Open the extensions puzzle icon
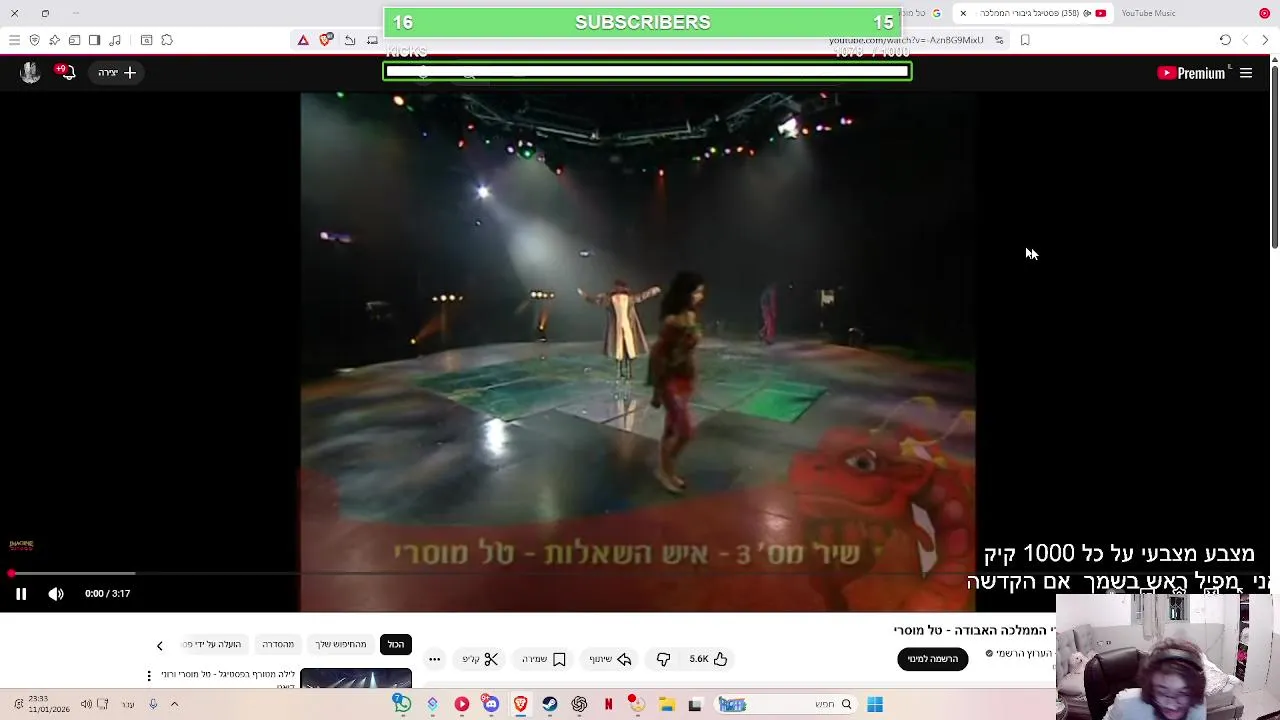 pos(167,40)
